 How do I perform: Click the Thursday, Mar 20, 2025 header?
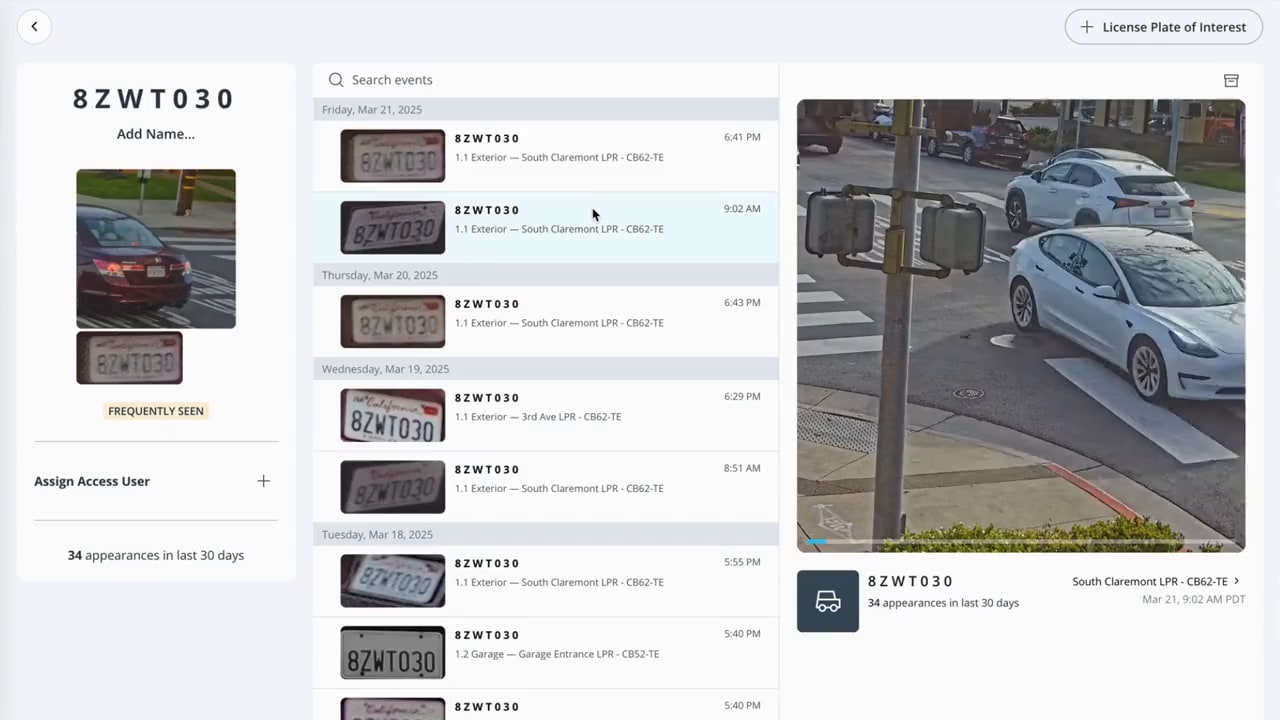[x=546, y=275]
